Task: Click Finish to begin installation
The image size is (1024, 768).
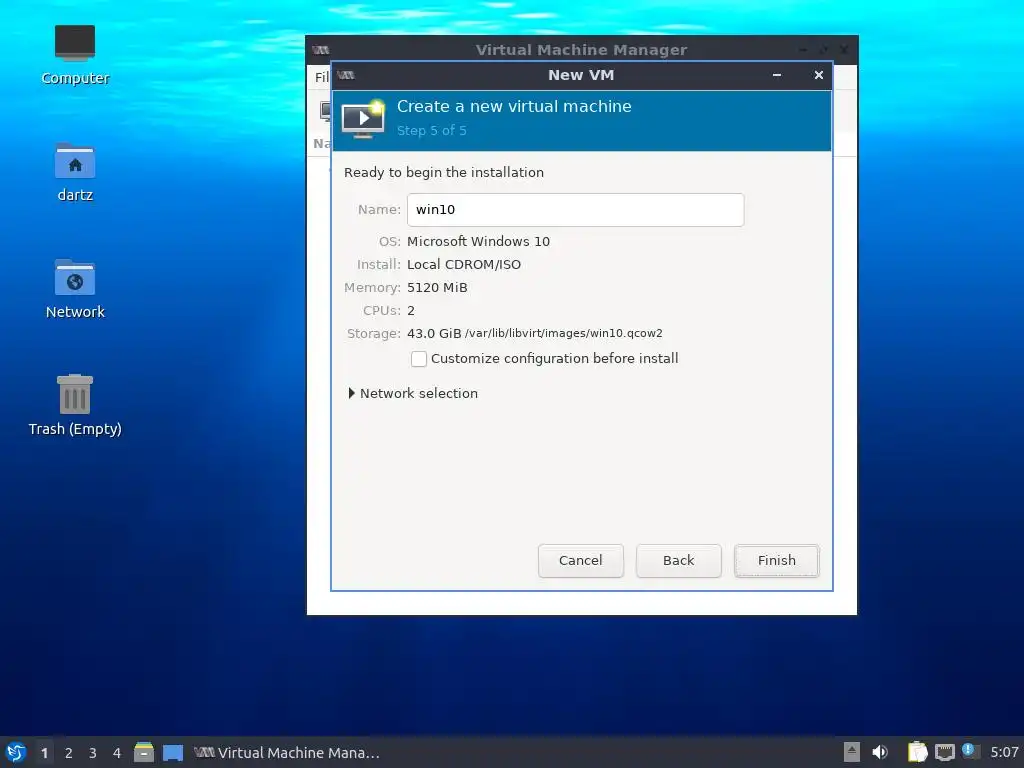Action: 776,560
